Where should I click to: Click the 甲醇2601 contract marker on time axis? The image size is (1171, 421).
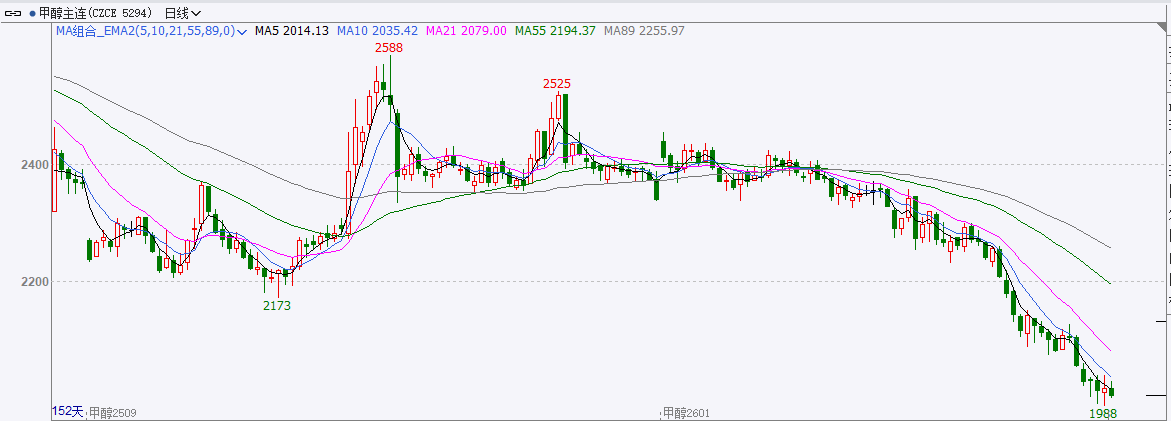[x=685, y=412]
